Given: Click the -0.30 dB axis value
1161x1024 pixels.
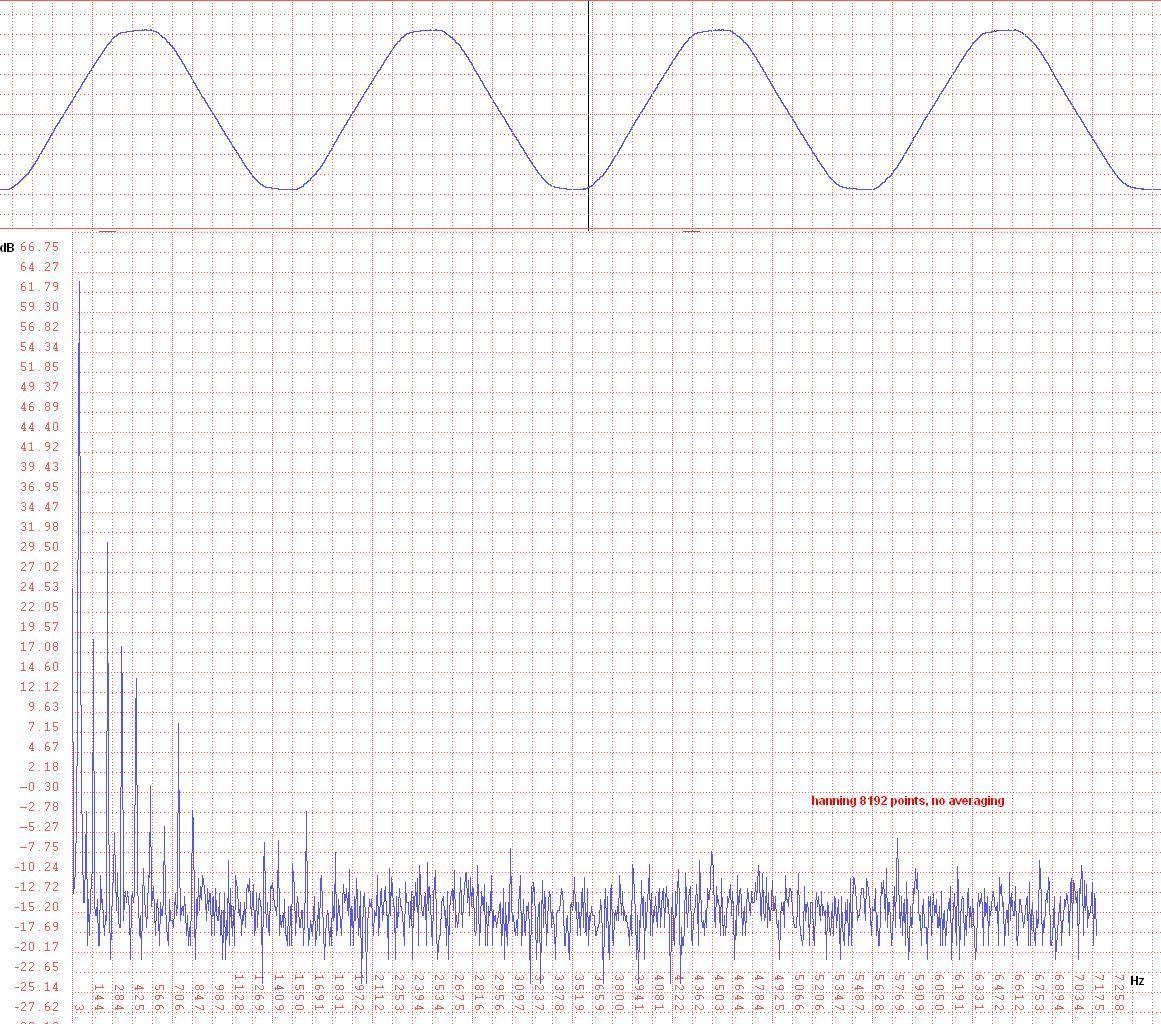Looking at the screenshot, I should pyautogui.click(x=39, y=787).
